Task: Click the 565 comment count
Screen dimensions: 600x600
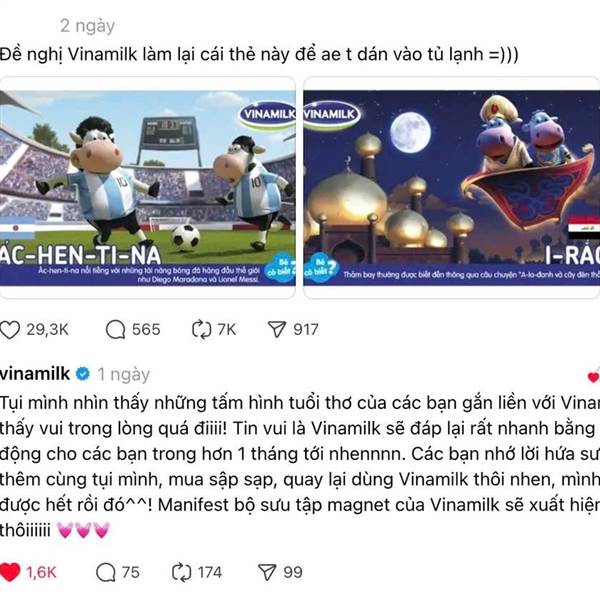Action: point(146,329)
